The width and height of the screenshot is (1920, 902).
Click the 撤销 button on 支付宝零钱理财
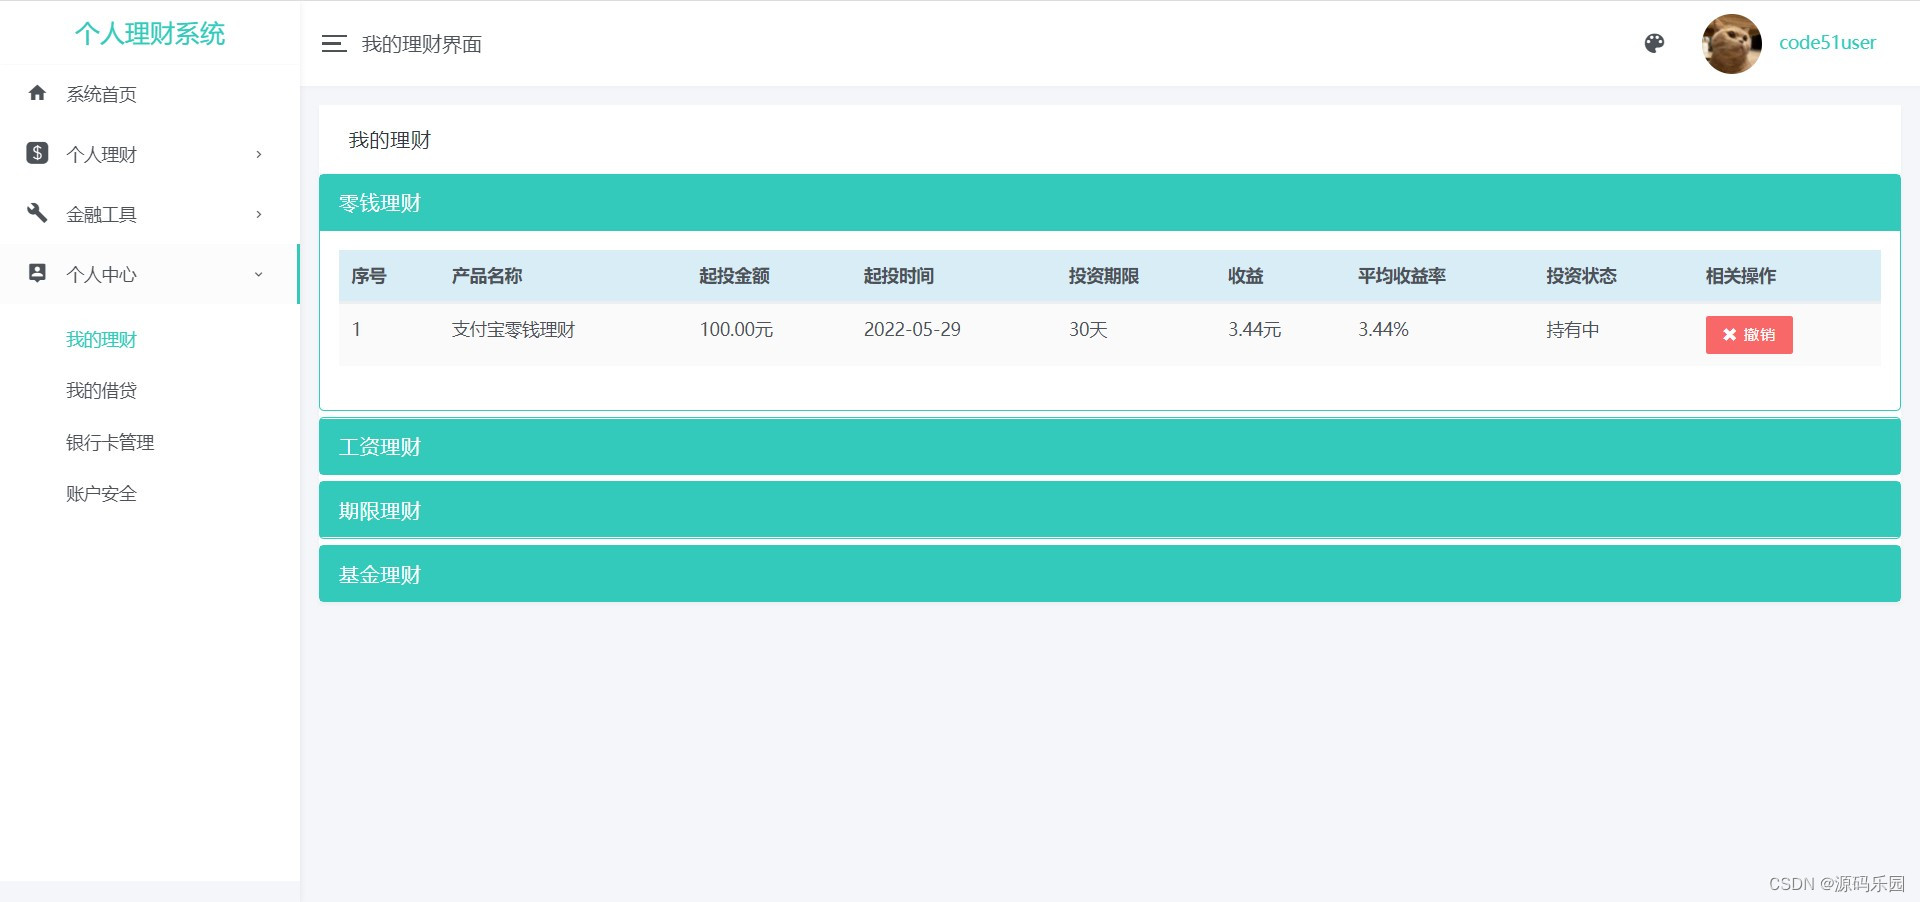(1748, 335)
